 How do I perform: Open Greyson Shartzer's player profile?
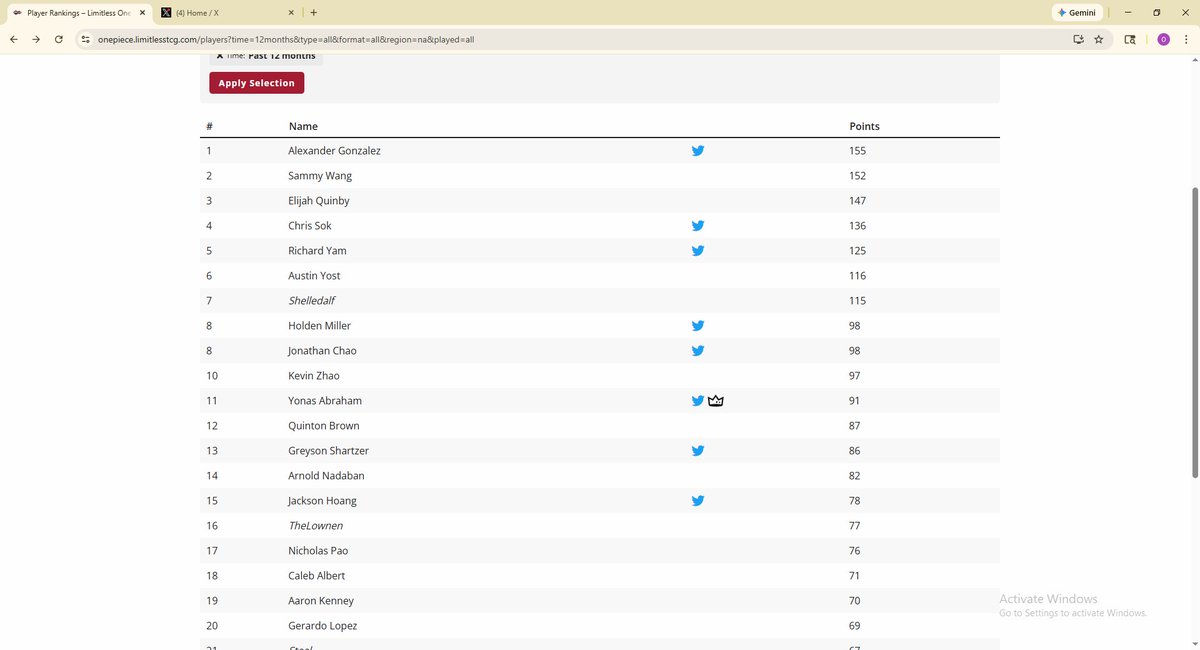[328, 451]
